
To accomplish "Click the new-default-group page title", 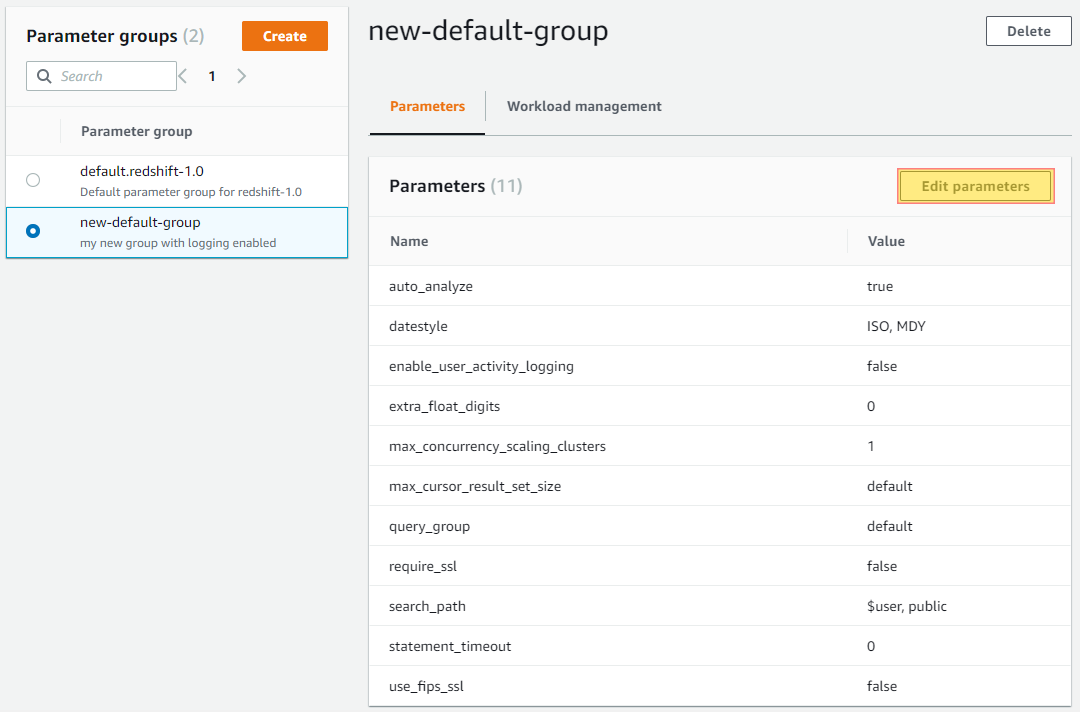I will click(488, 31).
